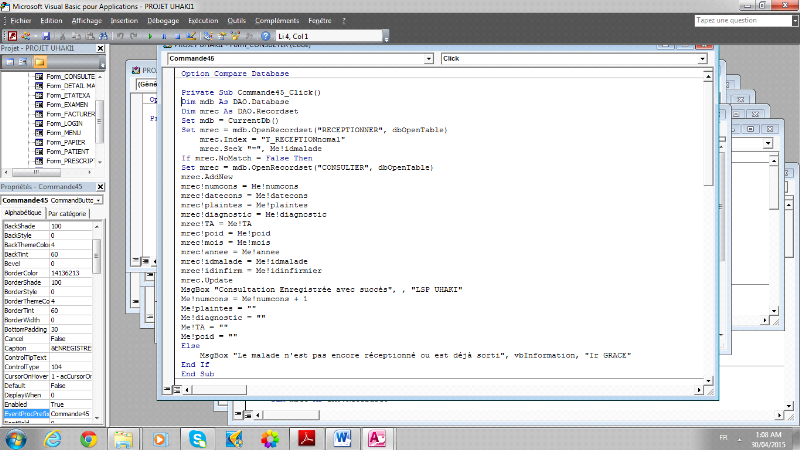Expand the Click procedure dropdown
Image resolution: width=800 pixels, height=450 pixels.
(x=702, y=59)
